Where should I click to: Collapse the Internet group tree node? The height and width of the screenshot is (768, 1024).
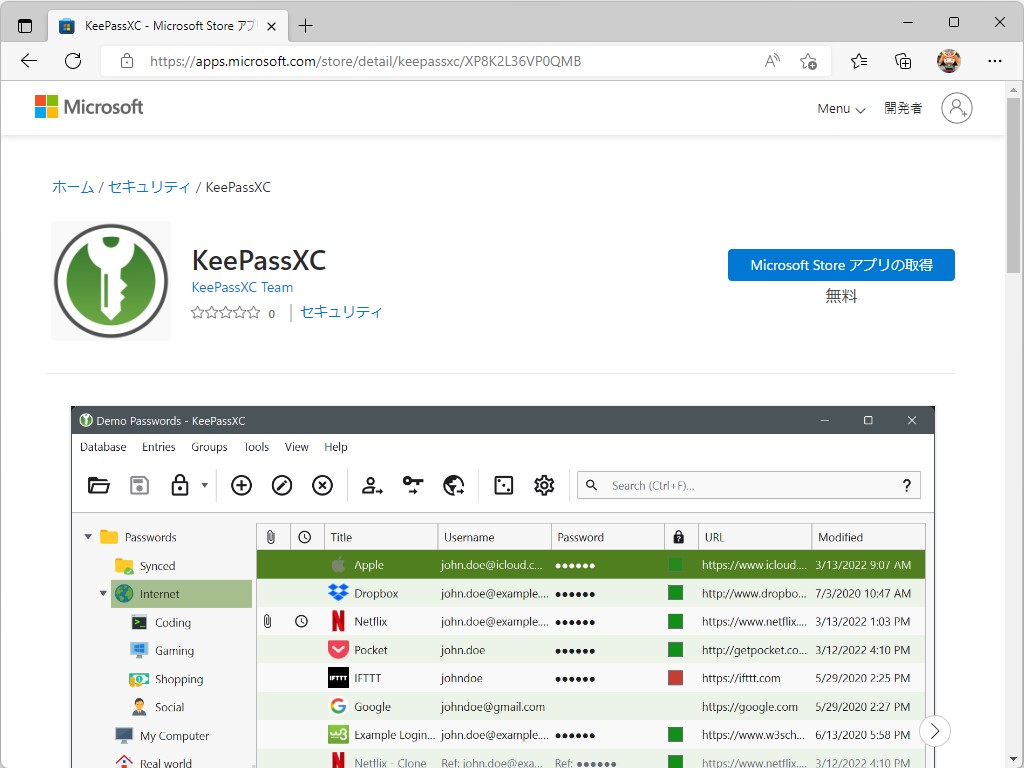103,593
